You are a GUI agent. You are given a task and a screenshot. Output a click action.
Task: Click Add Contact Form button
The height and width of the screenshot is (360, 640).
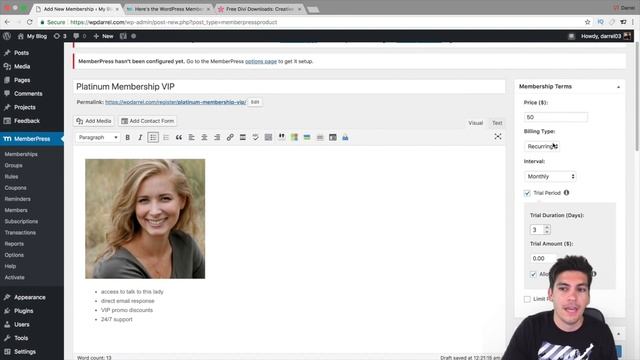coord(147,121)
